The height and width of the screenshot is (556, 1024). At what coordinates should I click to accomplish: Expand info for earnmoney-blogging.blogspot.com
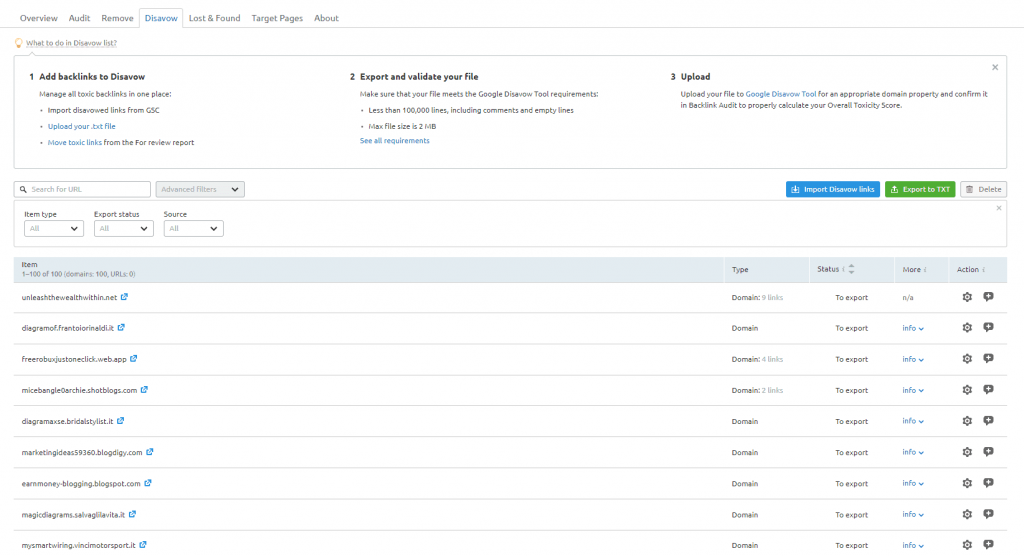point(913,483)
